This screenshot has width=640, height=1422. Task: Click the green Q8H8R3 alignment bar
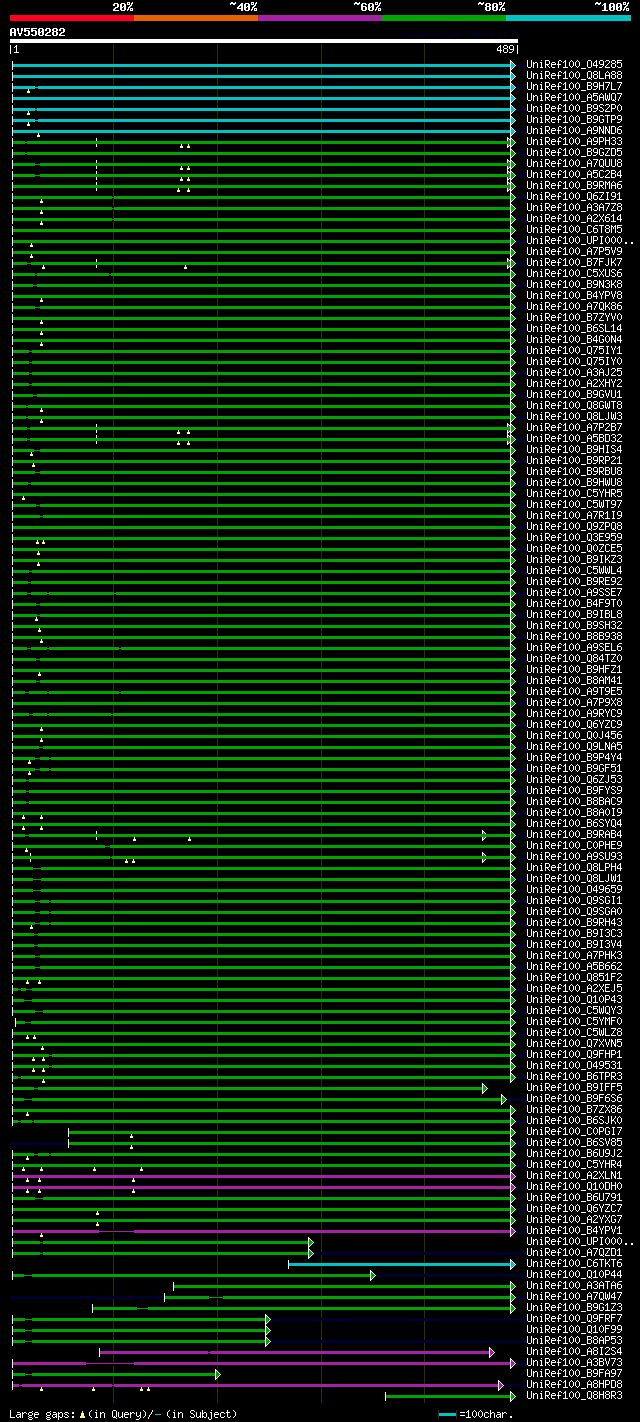(447, 1396)
